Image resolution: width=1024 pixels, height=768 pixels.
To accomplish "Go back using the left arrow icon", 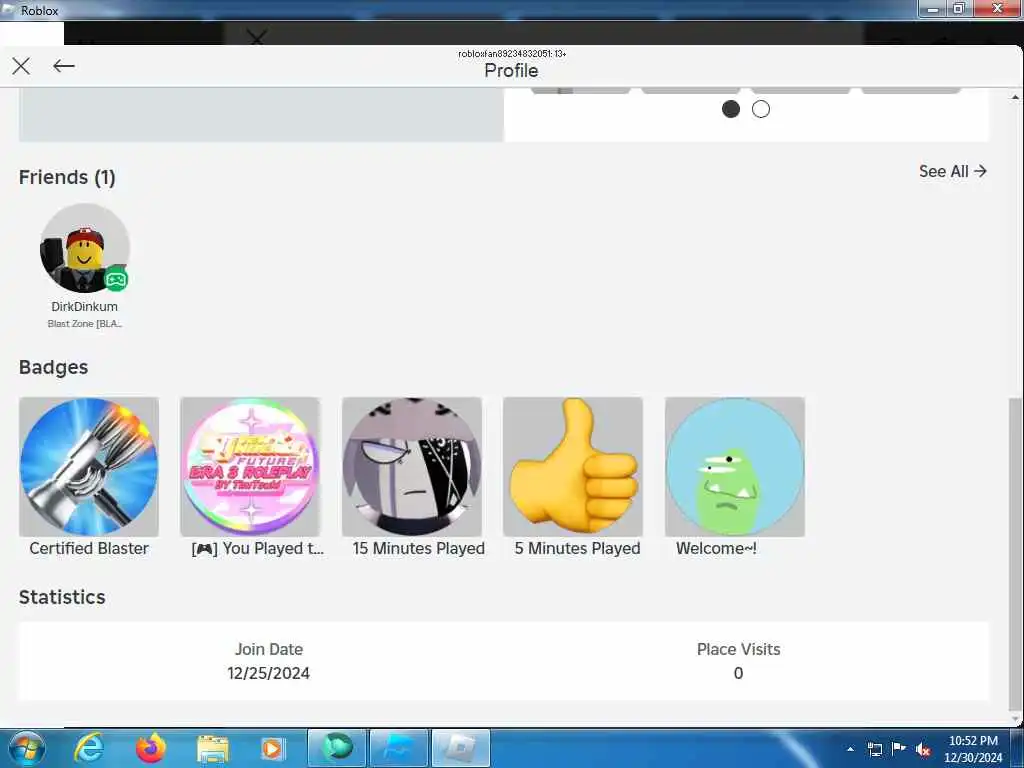I will coord(64,66).
